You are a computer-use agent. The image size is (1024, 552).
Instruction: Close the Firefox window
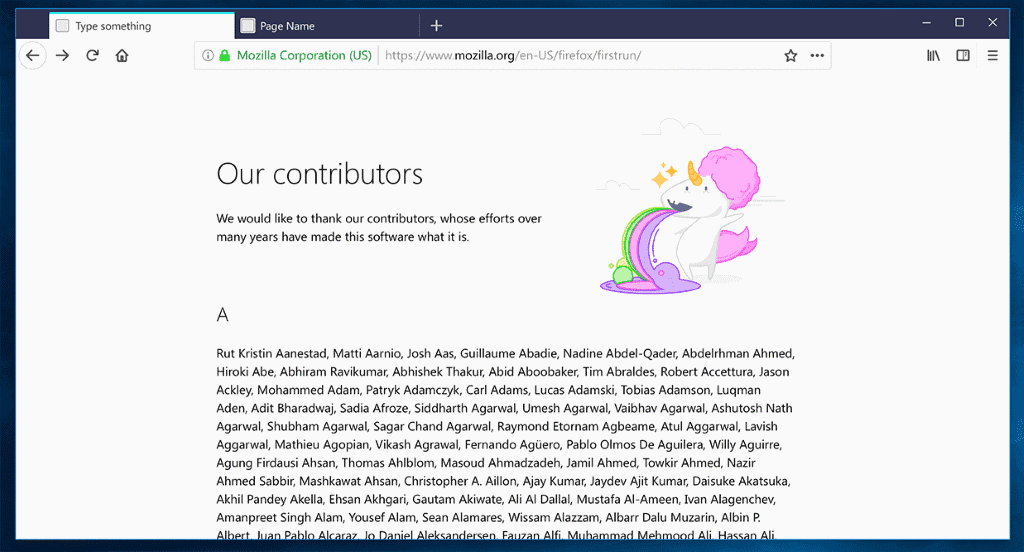pyautogui.click(x=993, y=23)
